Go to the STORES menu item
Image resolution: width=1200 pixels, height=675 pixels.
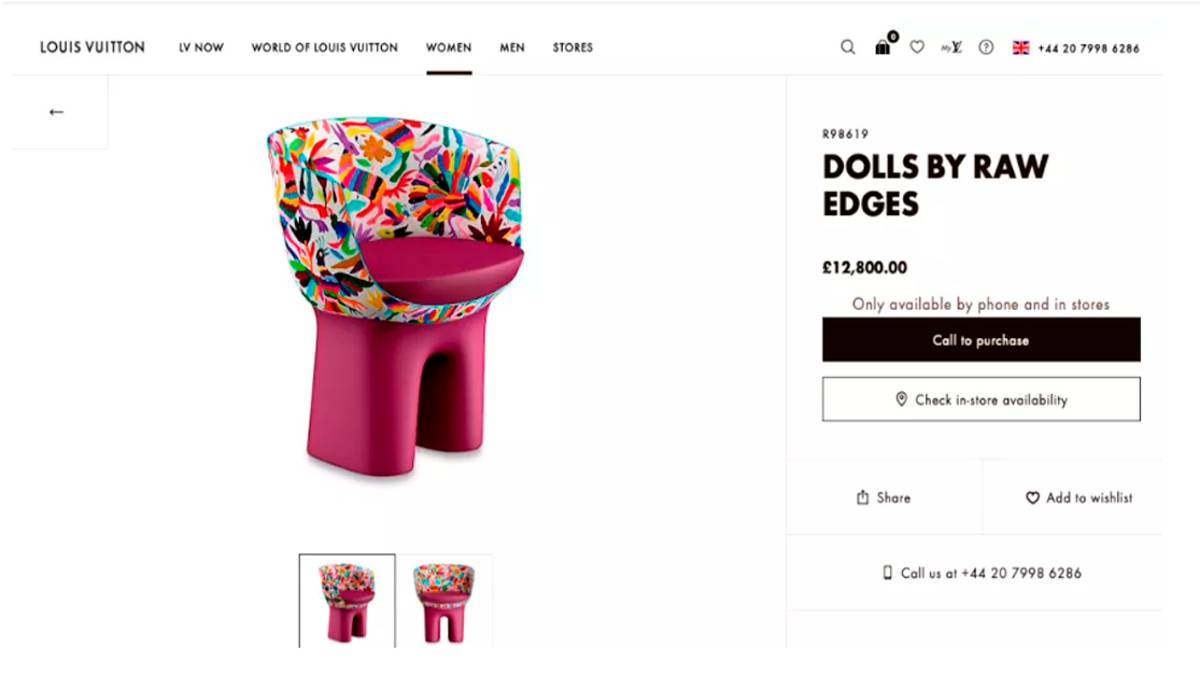coord(573,47)
